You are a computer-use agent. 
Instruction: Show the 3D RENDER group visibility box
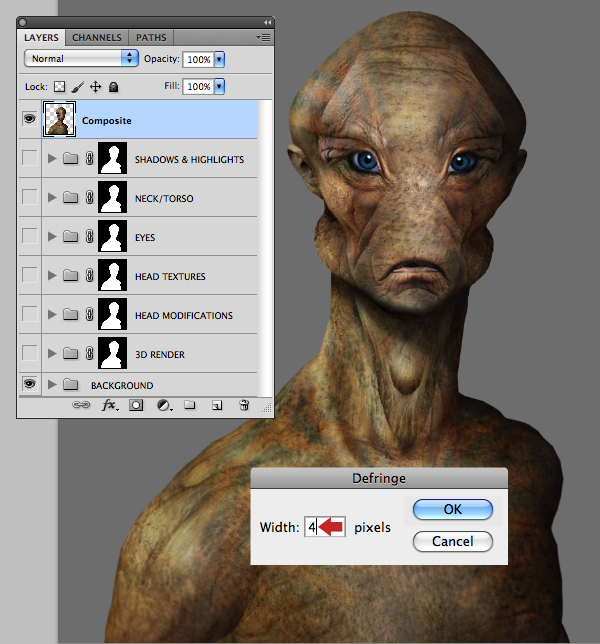(30, 353)
